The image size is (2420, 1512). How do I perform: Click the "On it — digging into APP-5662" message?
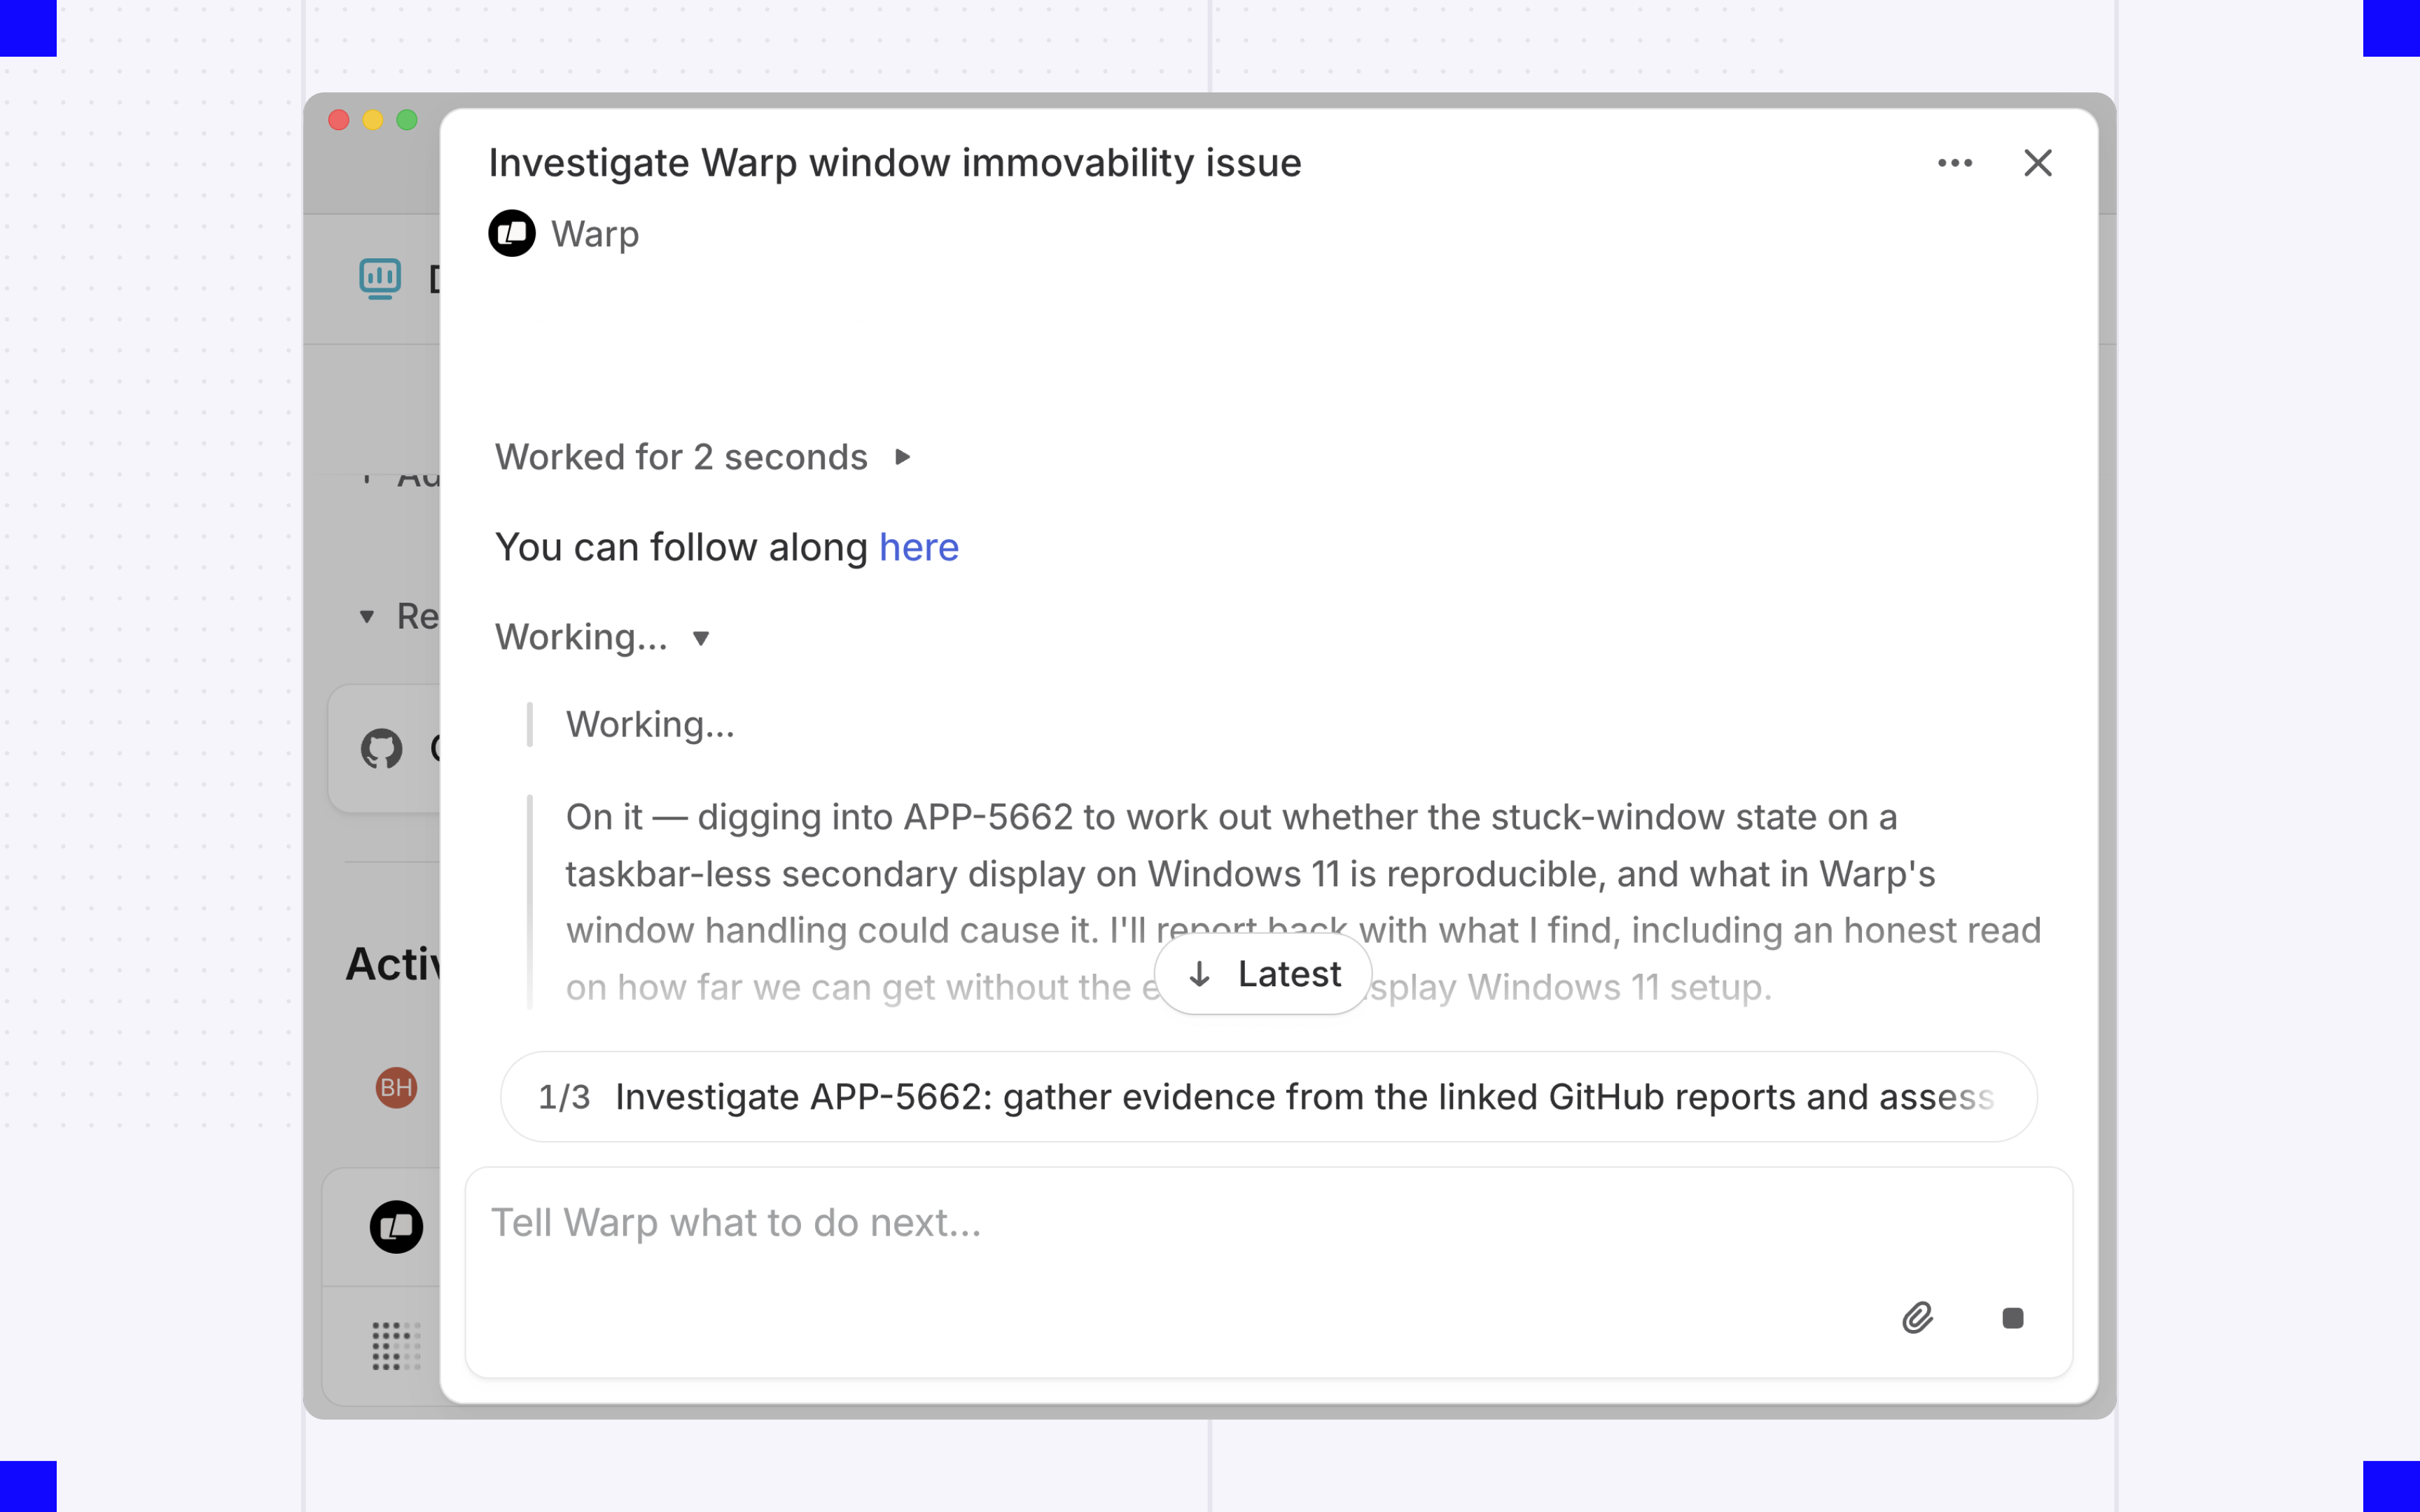pos(1303,902)
